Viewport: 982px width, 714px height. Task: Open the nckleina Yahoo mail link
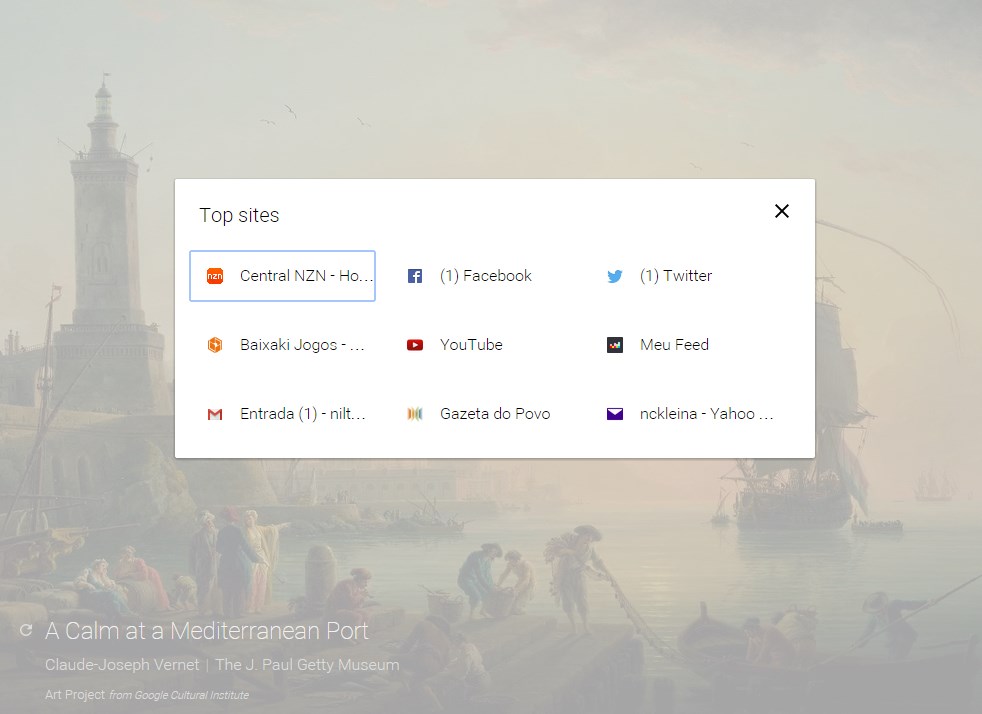pyautogui.click(x=683, y=414)
